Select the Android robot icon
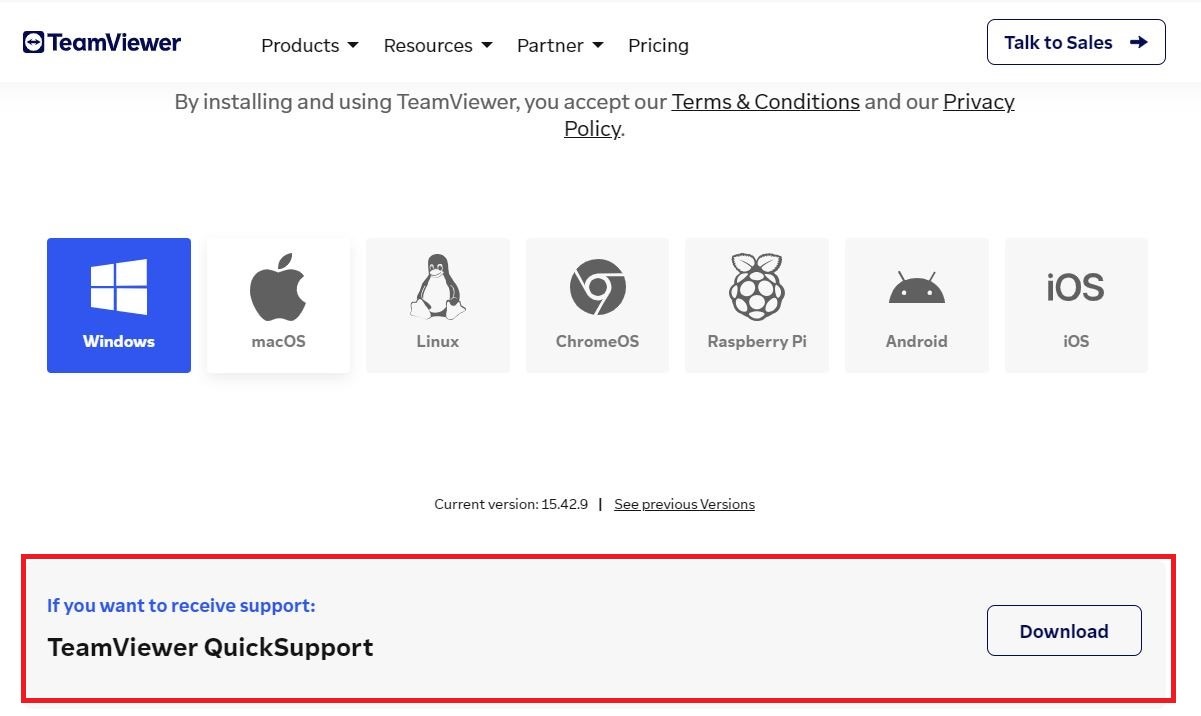The height and width of the screenshot is (716, 1201). point(916,289)
